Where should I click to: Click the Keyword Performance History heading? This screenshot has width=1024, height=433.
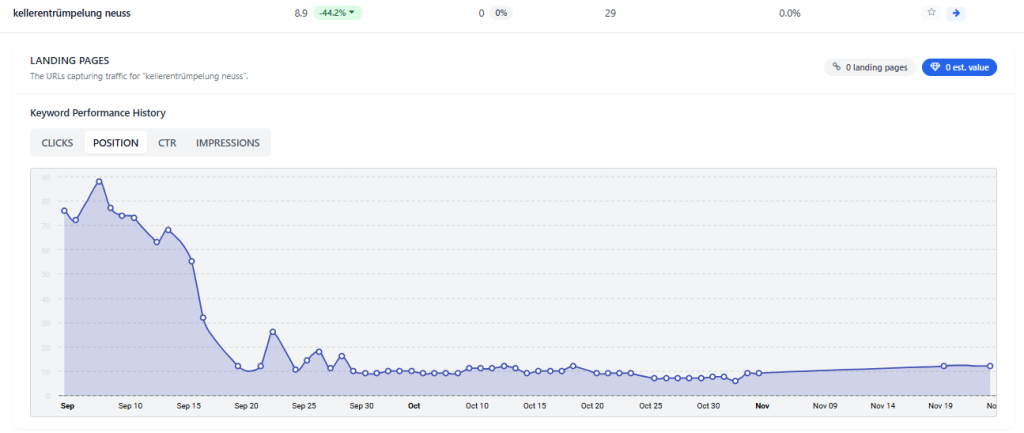click(x=98, y=113)
